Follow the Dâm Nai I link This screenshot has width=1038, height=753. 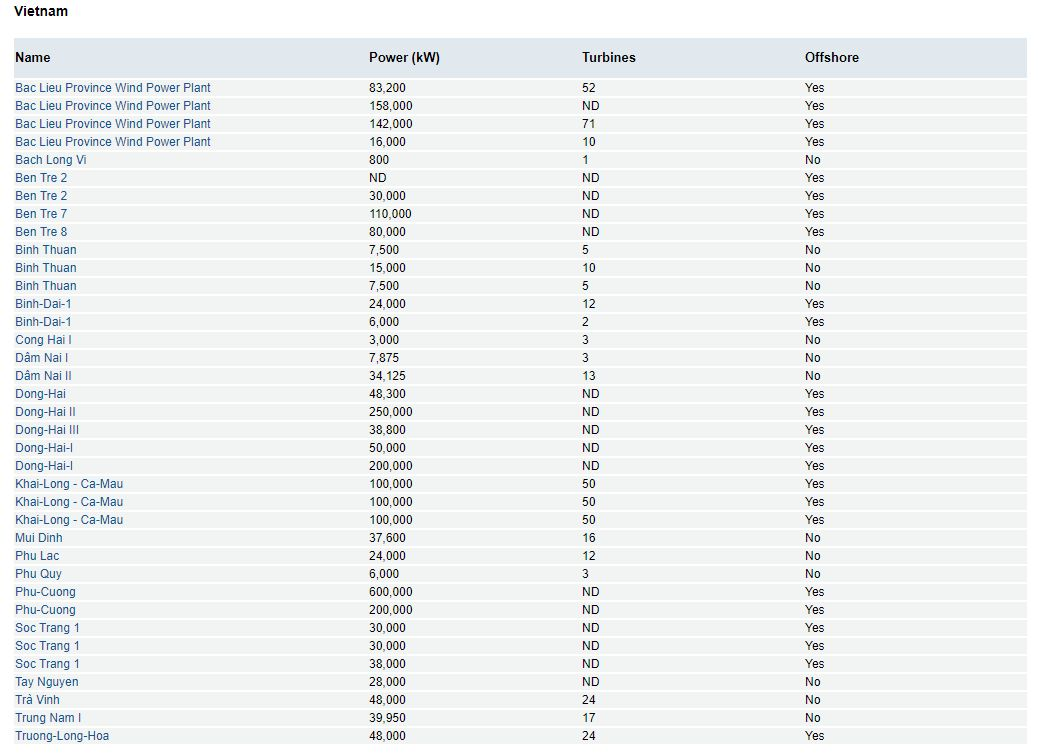[42, 358]
